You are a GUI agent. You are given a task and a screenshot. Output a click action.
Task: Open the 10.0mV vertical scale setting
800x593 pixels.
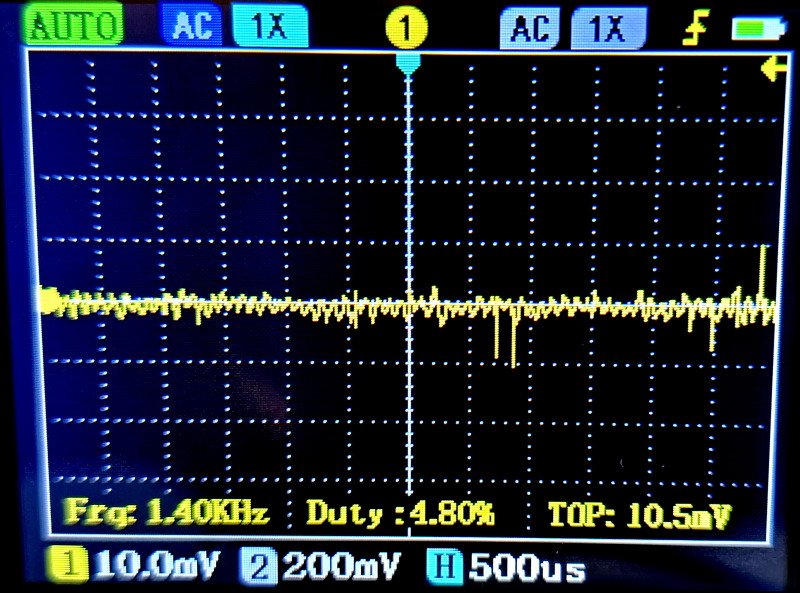point(155,567)
